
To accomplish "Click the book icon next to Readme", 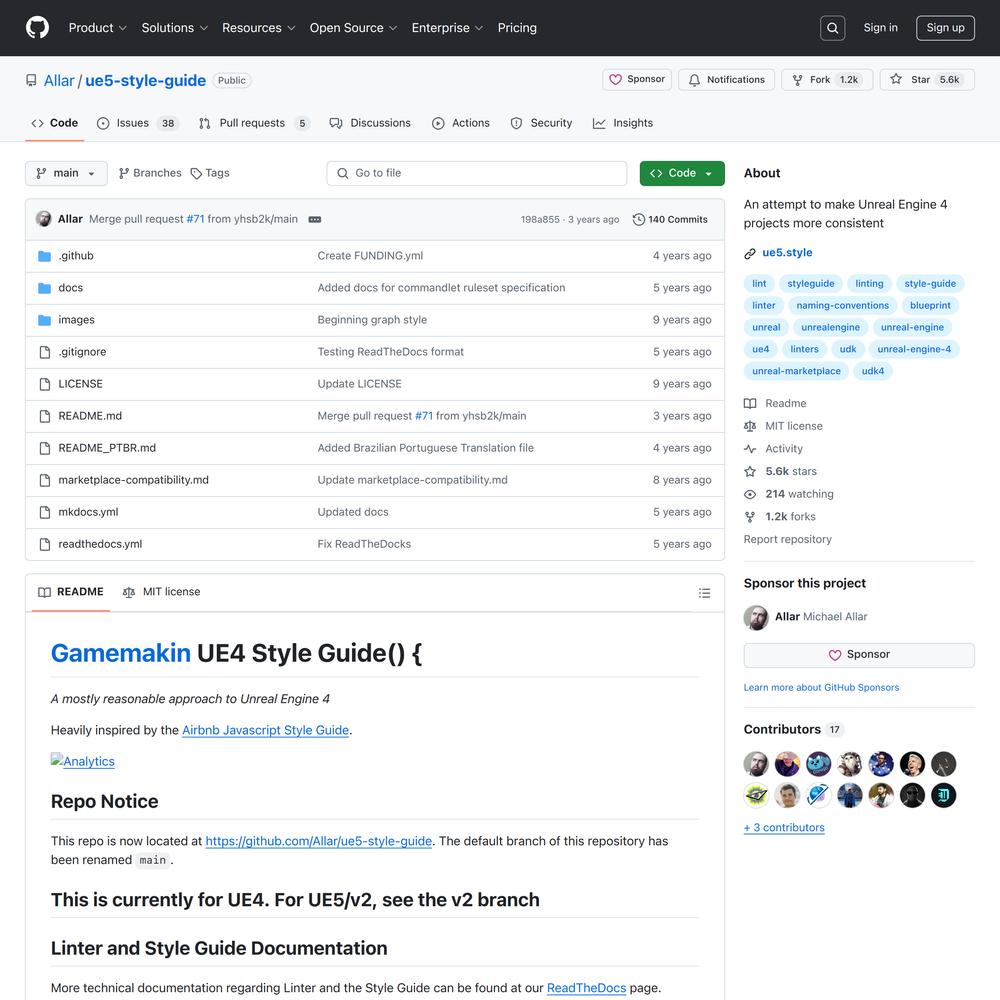I will [x=750, y=404].
